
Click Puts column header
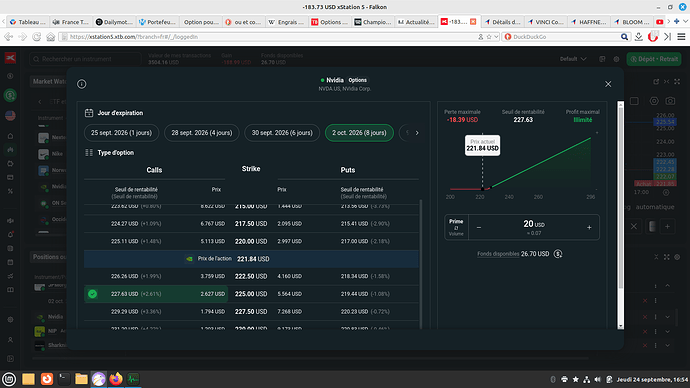point(348,170)
